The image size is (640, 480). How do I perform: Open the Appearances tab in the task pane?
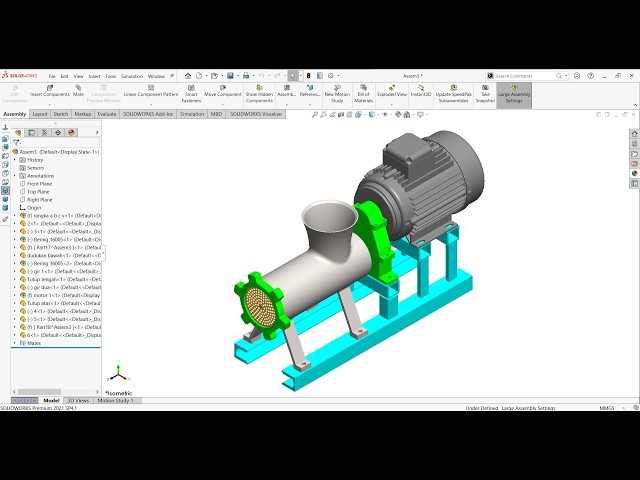[634, 173]
